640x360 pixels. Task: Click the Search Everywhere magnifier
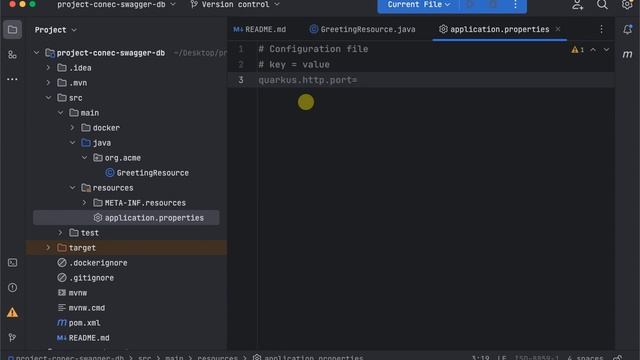(x=602, y=4)
